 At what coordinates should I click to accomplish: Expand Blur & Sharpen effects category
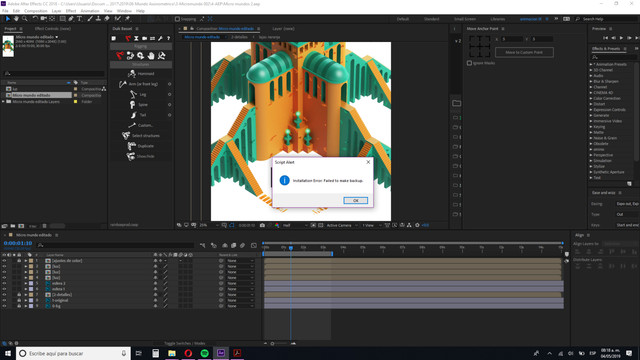click(x=591, y=81)
